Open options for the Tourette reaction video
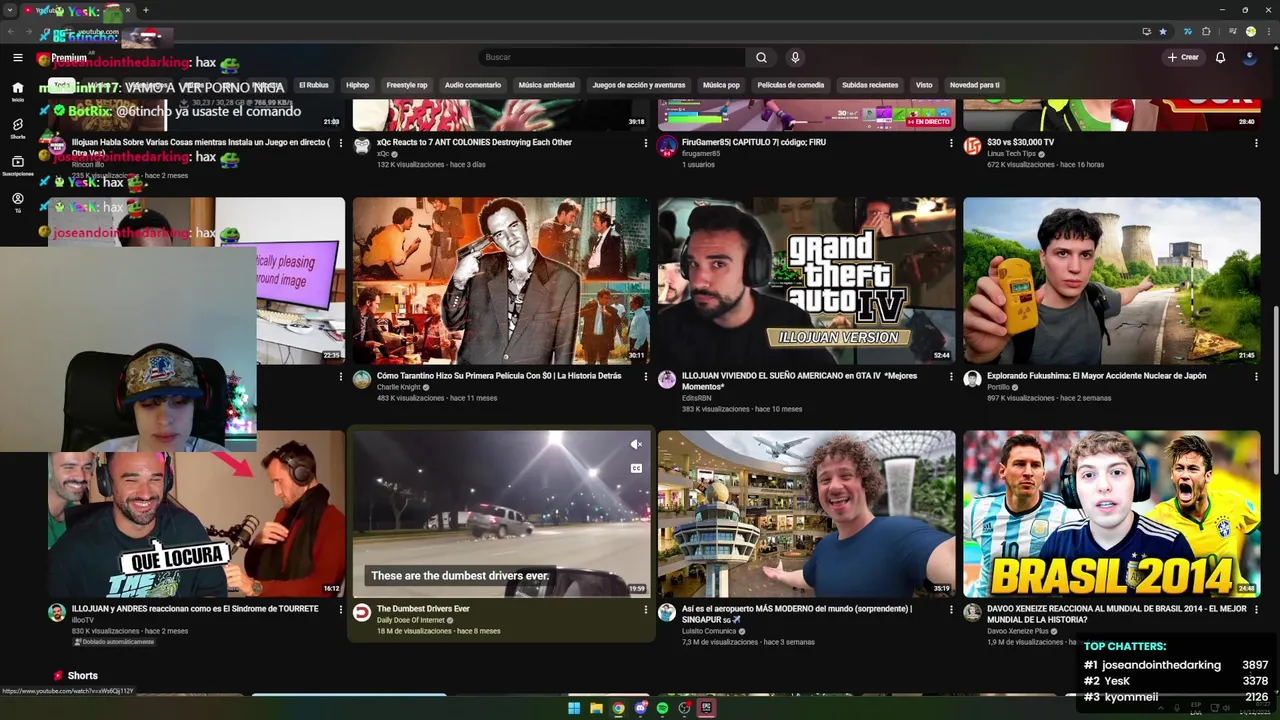Viewport: 1280px width, 720px height. click(340, 610)
